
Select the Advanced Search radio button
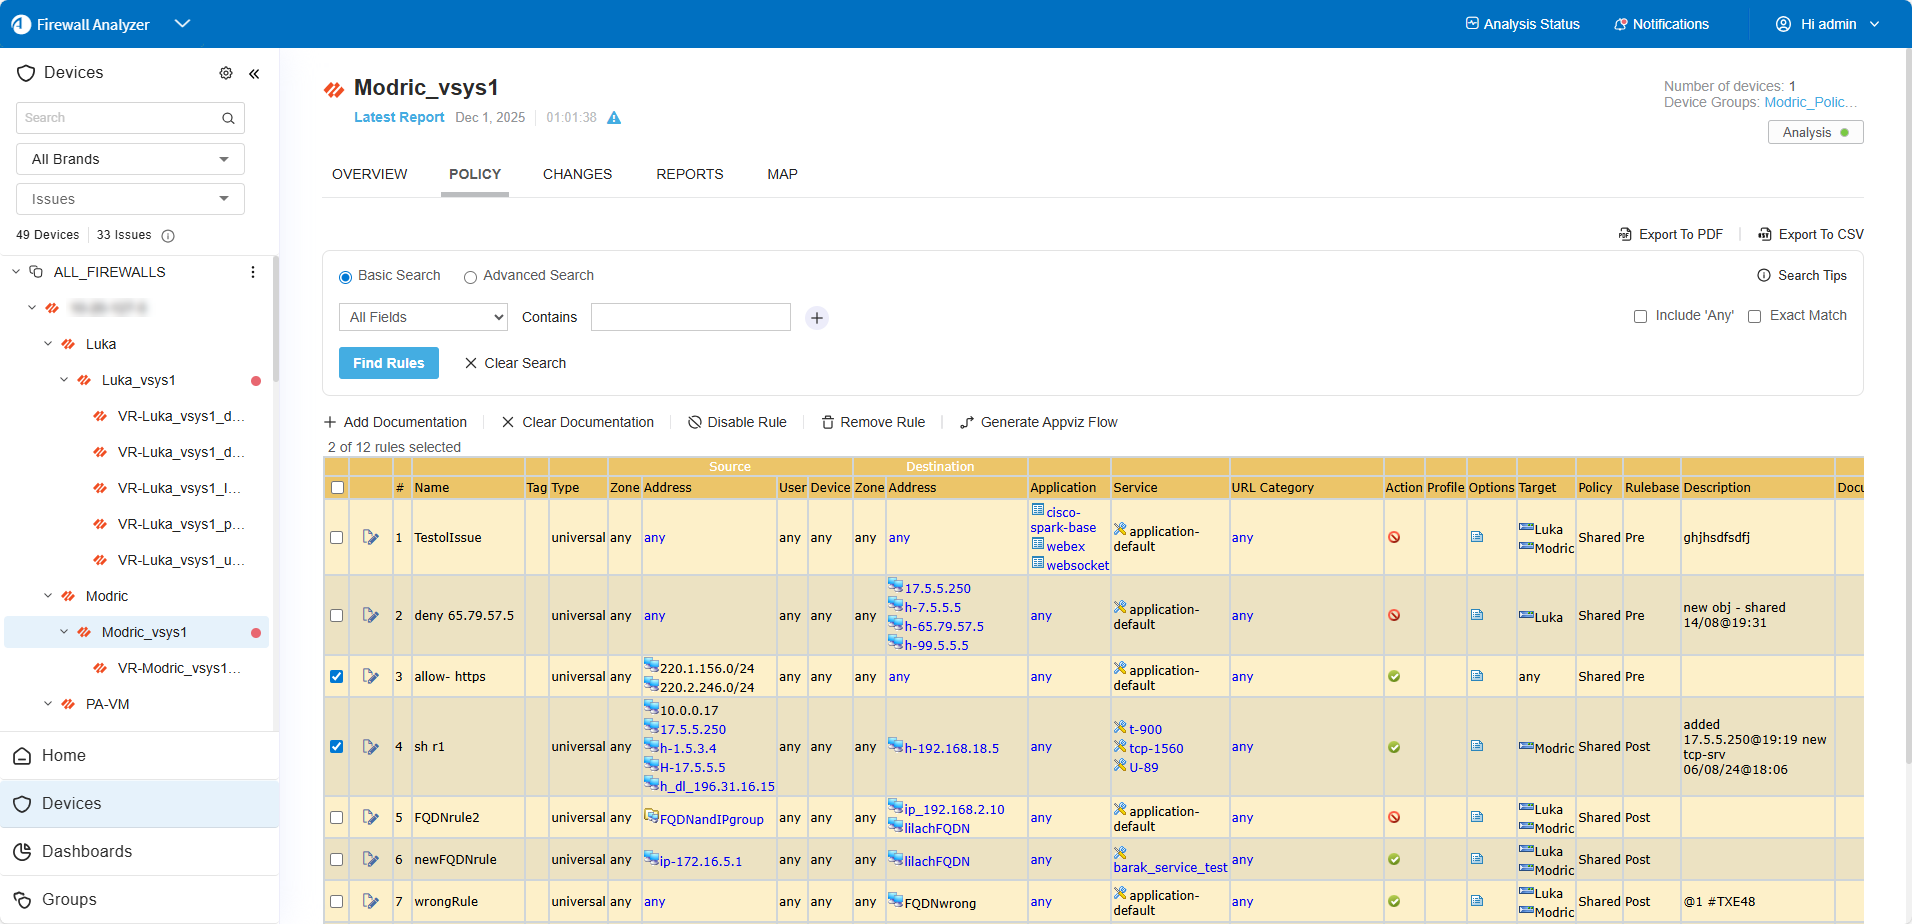(x=470, y=277)
